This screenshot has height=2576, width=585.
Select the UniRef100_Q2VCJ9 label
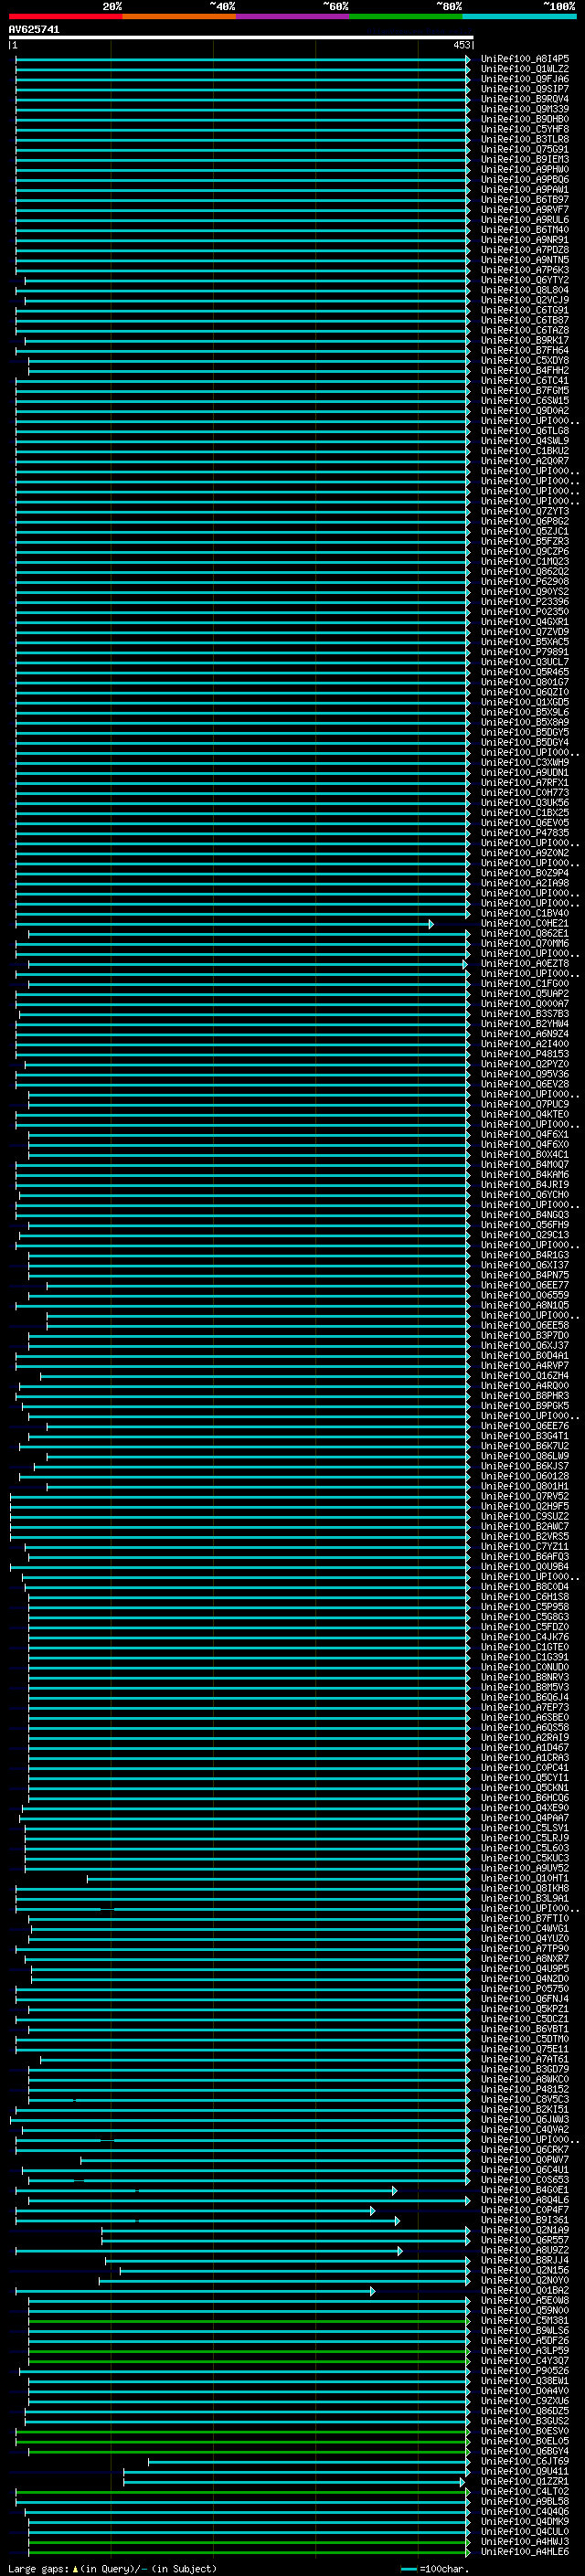click(x=525, y=300)
